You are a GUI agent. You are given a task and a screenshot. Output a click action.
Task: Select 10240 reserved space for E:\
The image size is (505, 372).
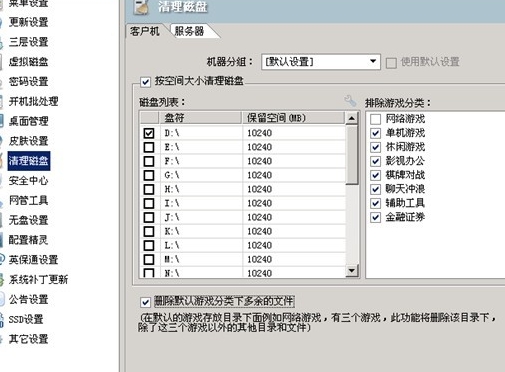260,147
